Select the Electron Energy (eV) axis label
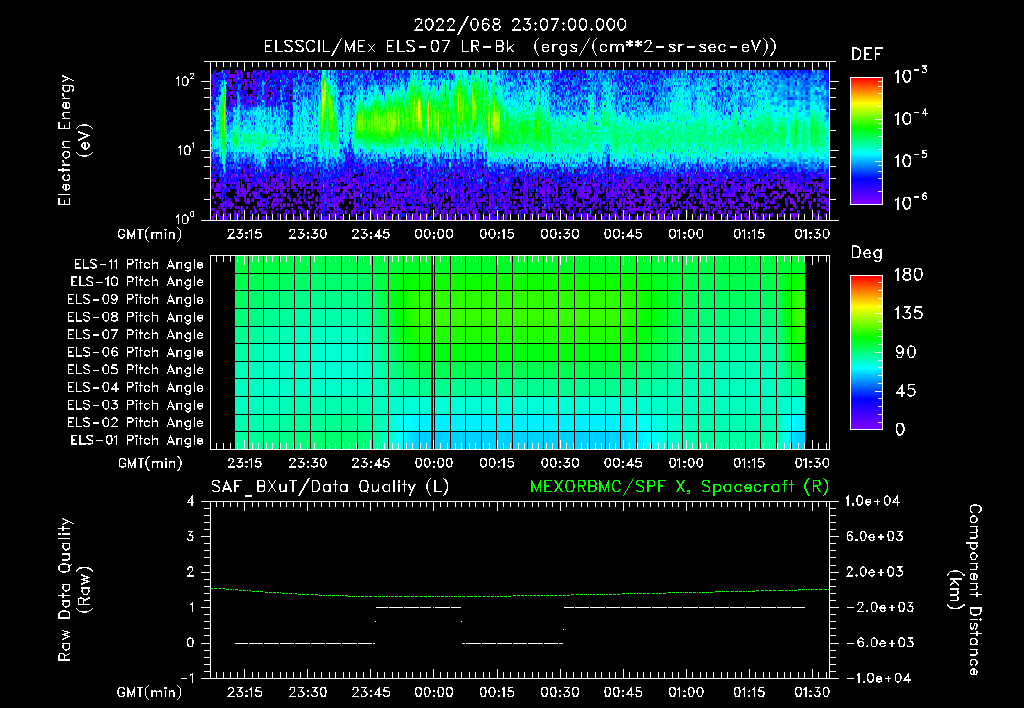The width and height of the screenshot is (1024, 708). pyautogui.click(x=74, y=140)
